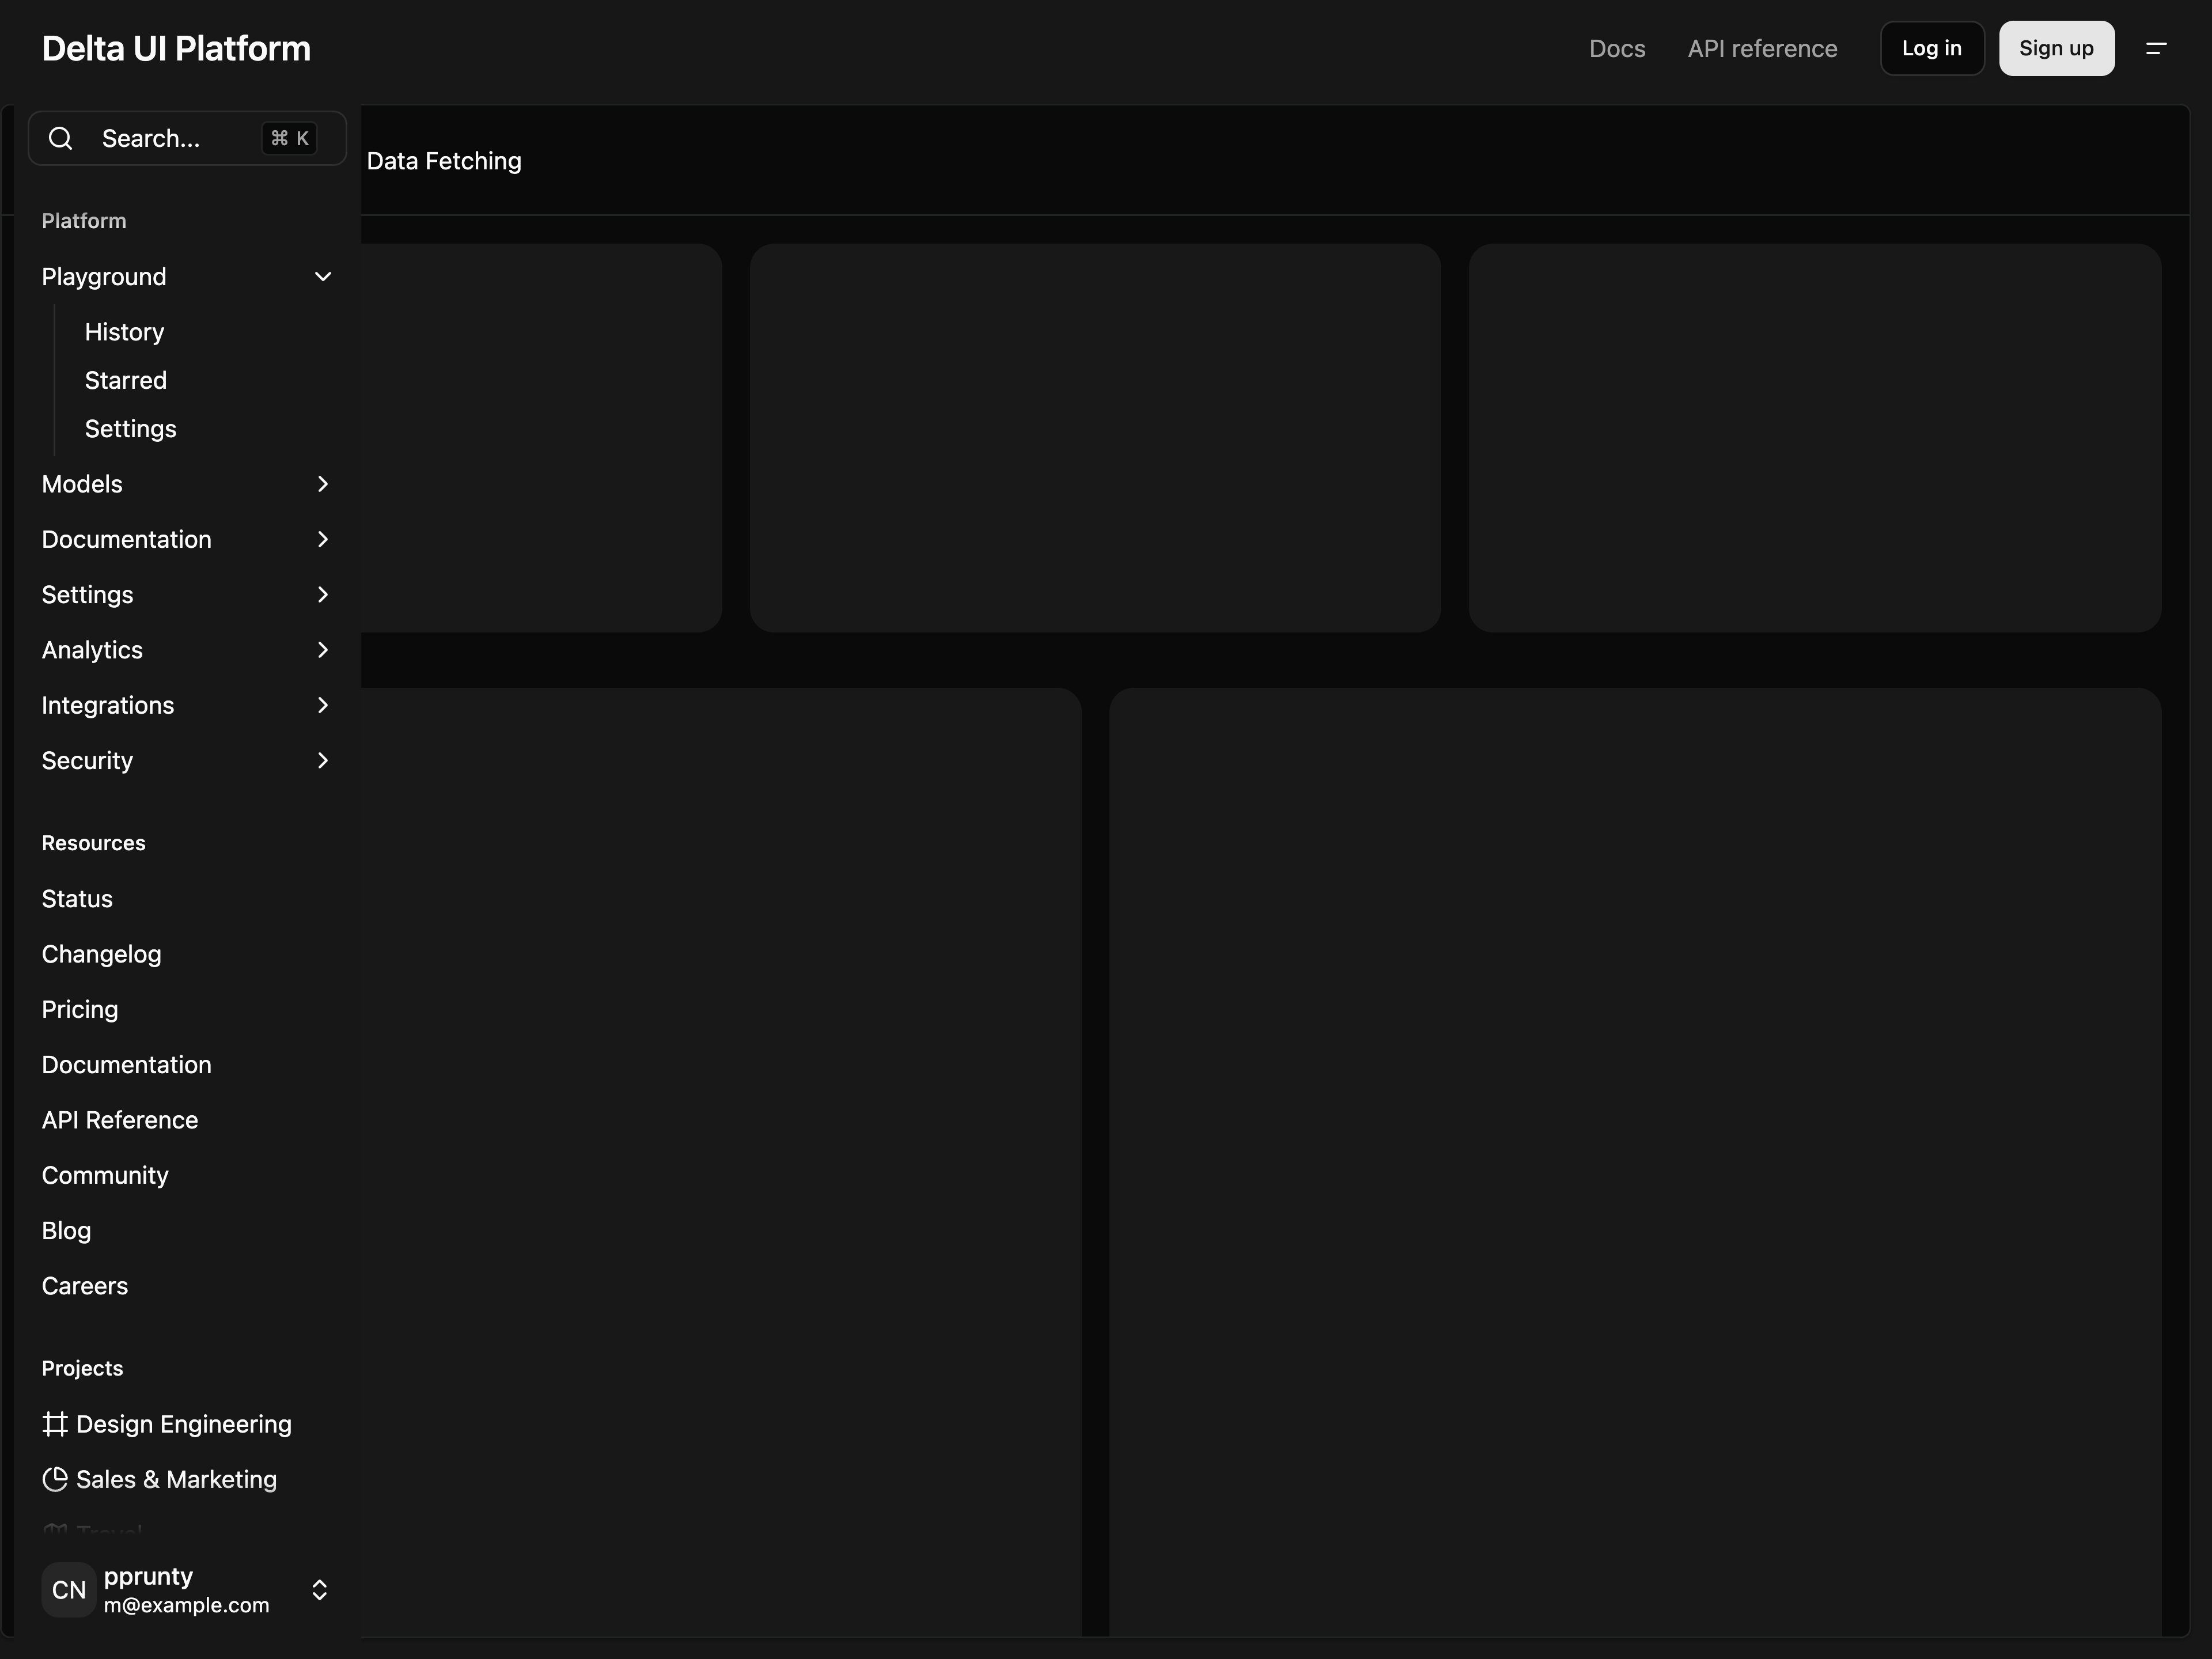The width and height of the screenshot is (2212, 1659).
Task: Select the Playground menu item
Action: (x=187, y=277)
